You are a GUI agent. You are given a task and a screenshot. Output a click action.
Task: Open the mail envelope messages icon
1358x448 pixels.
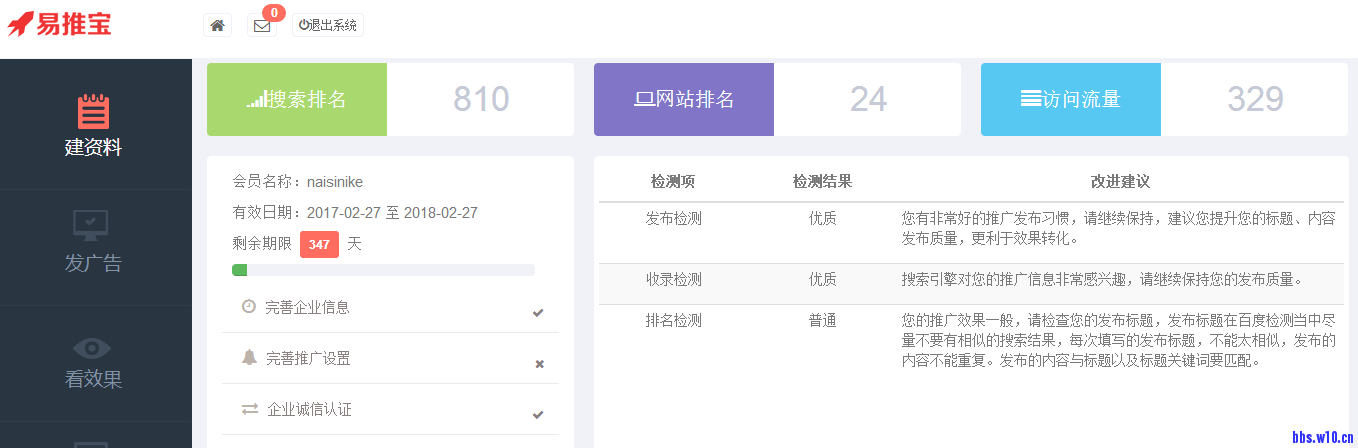[262, 26]
